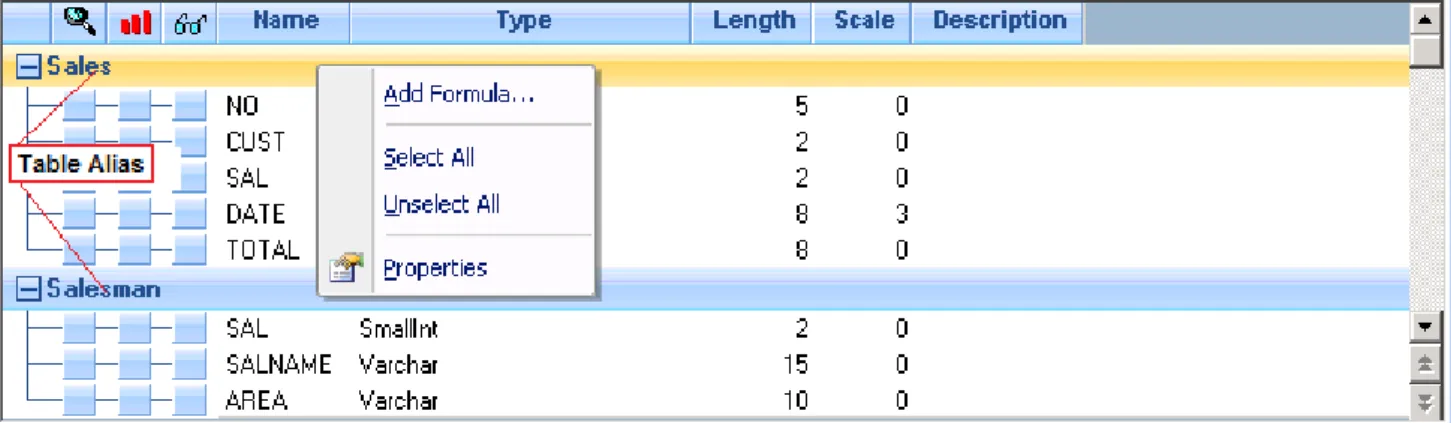
Task: Tick the chart-column box for Salesman's SAL
Action: point(134,328)
